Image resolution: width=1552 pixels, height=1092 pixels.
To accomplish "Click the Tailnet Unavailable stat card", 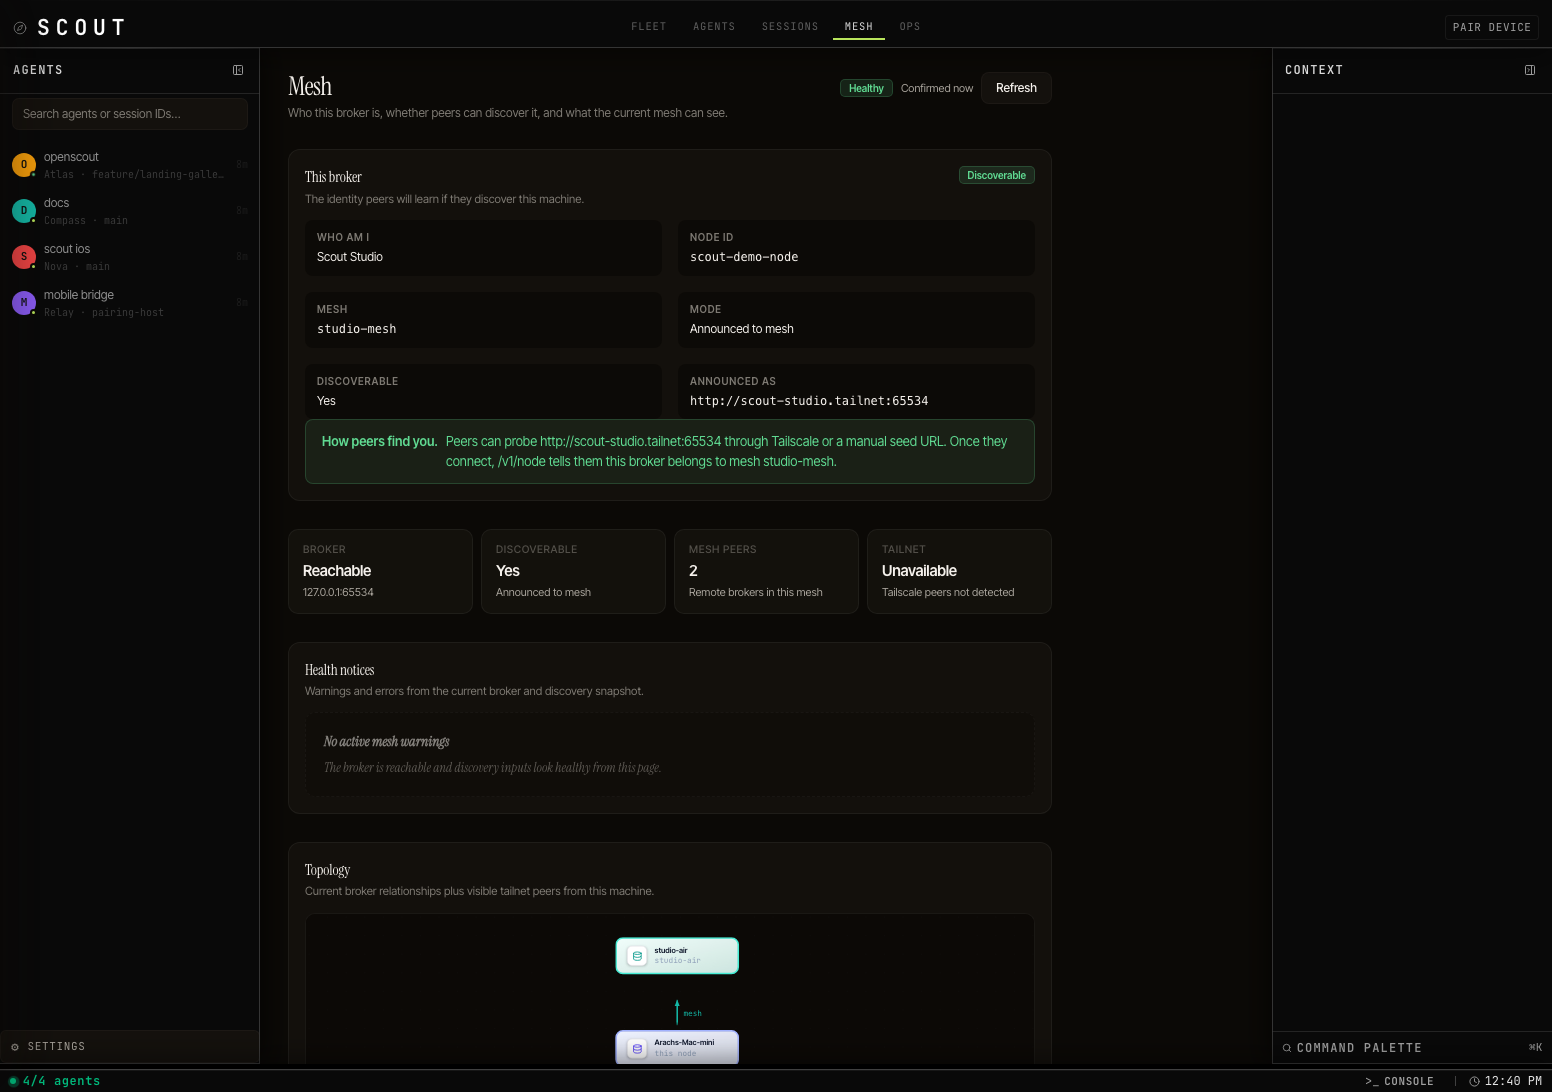I will tap(959, 571).
